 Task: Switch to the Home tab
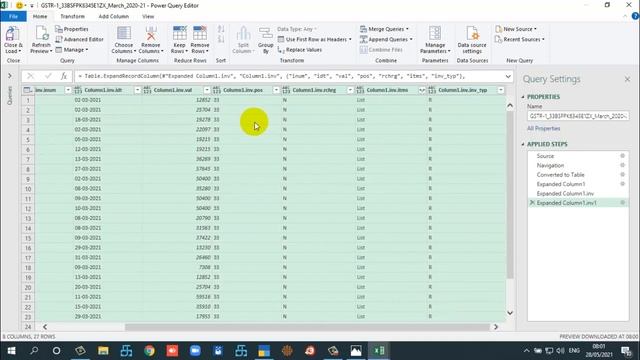(40, 16)
